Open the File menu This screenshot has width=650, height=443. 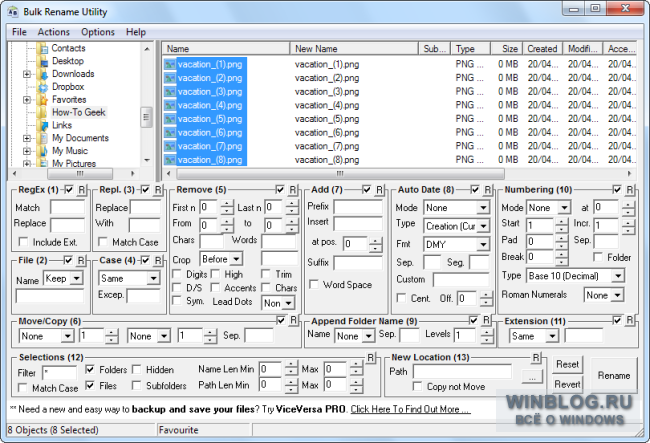point(19,32)
